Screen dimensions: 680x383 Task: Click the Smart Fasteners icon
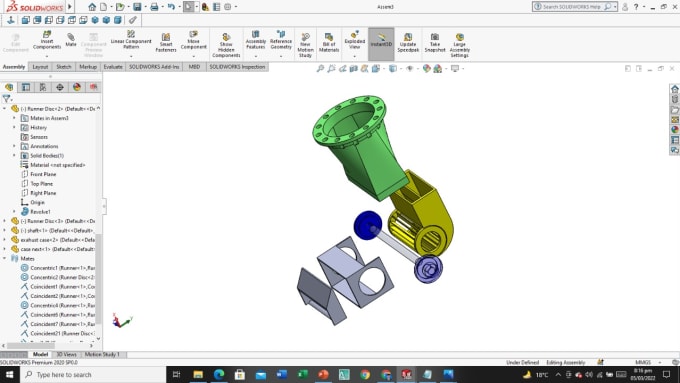click(x=166, y=43)
